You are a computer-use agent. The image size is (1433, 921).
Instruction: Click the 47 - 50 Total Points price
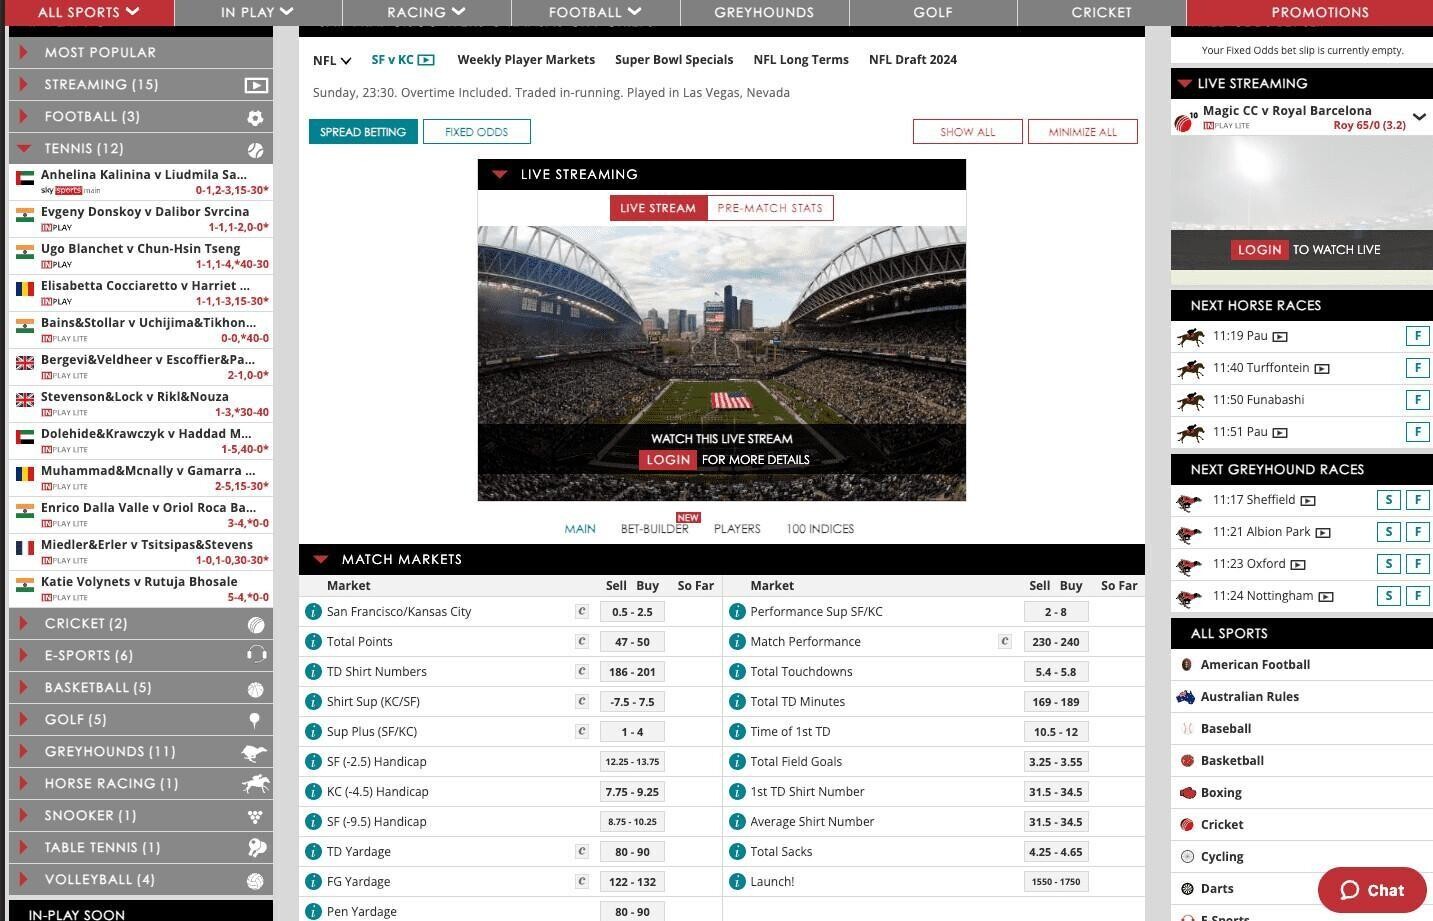pos(632,642)
